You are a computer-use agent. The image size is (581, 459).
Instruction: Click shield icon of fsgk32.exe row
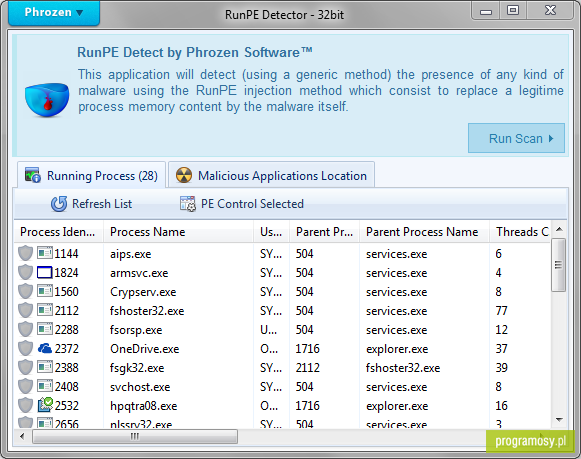25,367
